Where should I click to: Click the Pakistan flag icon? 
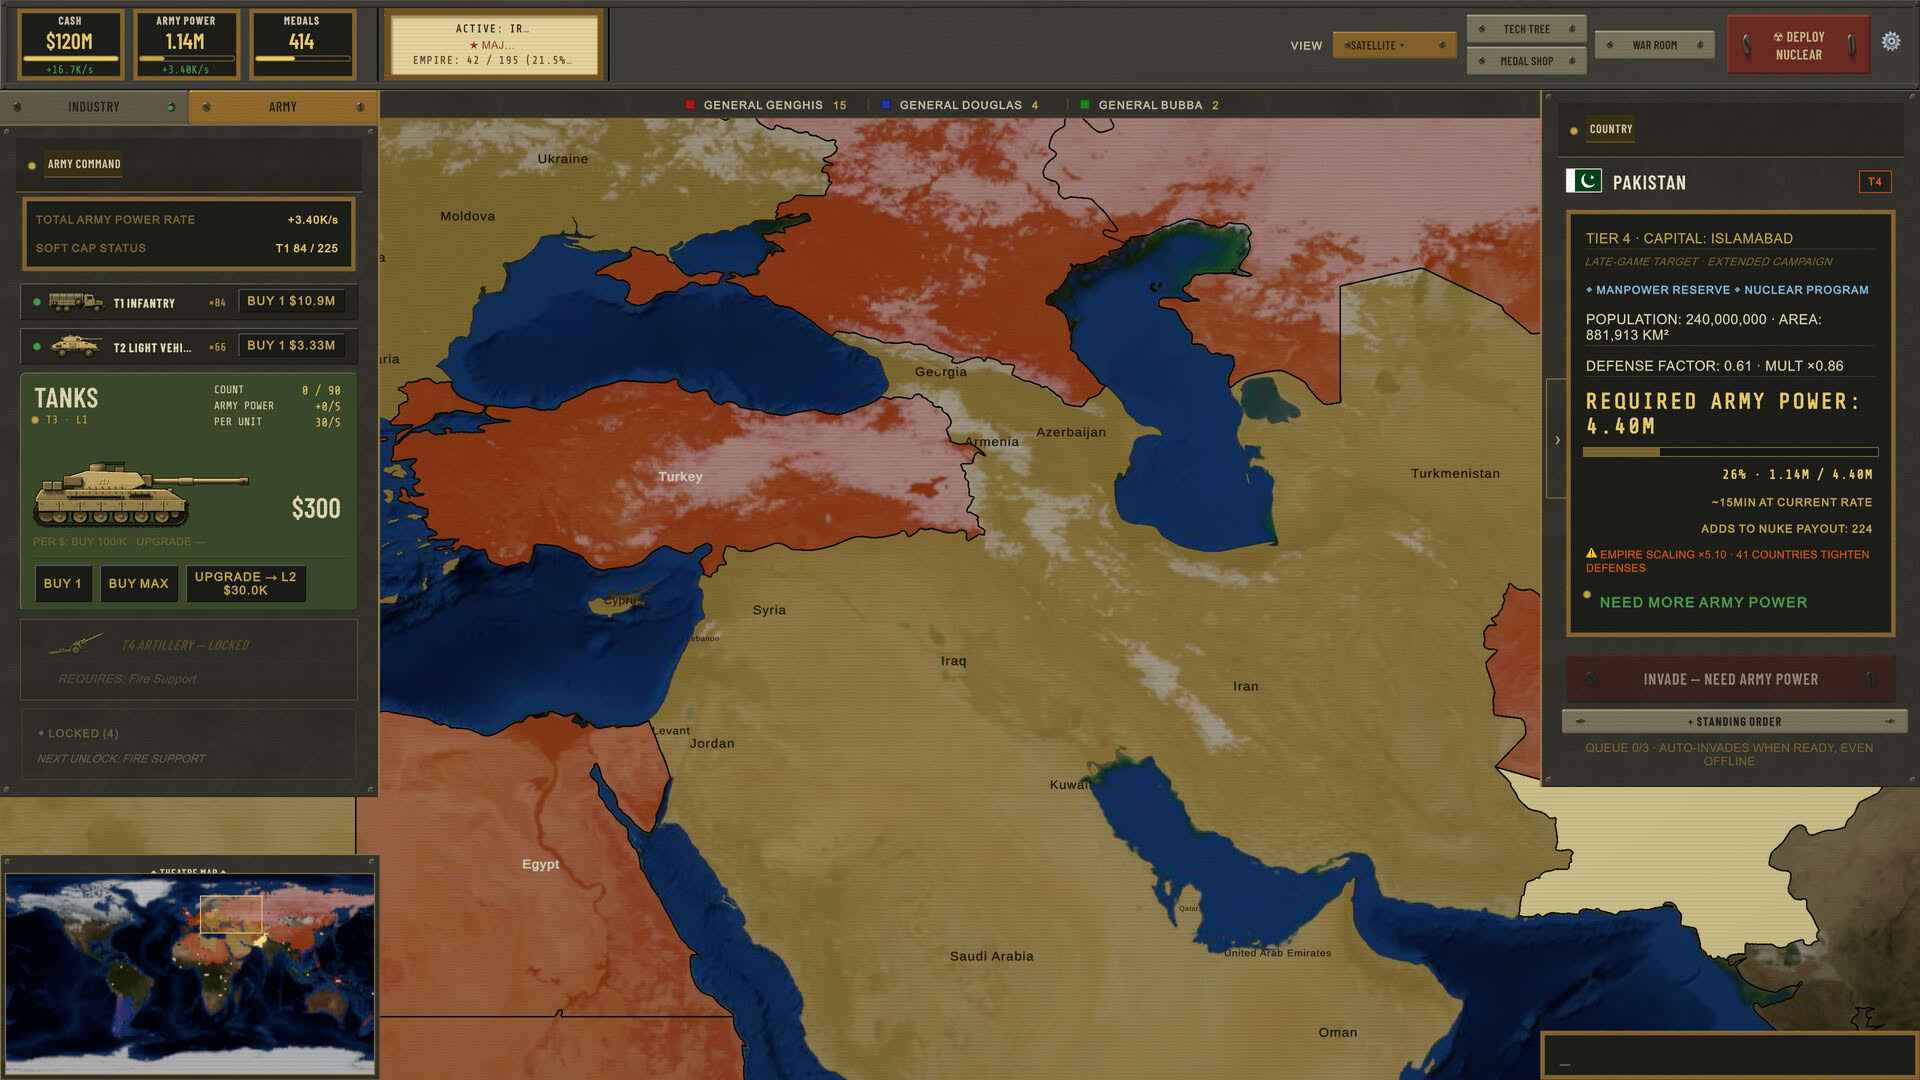click(x=1583, y=181)
